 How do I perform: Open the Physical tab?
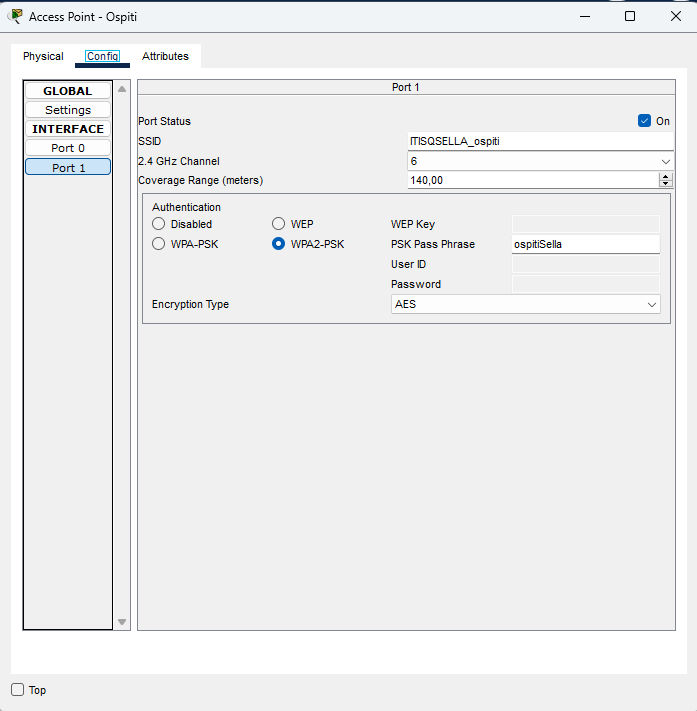tap(43, 56)
